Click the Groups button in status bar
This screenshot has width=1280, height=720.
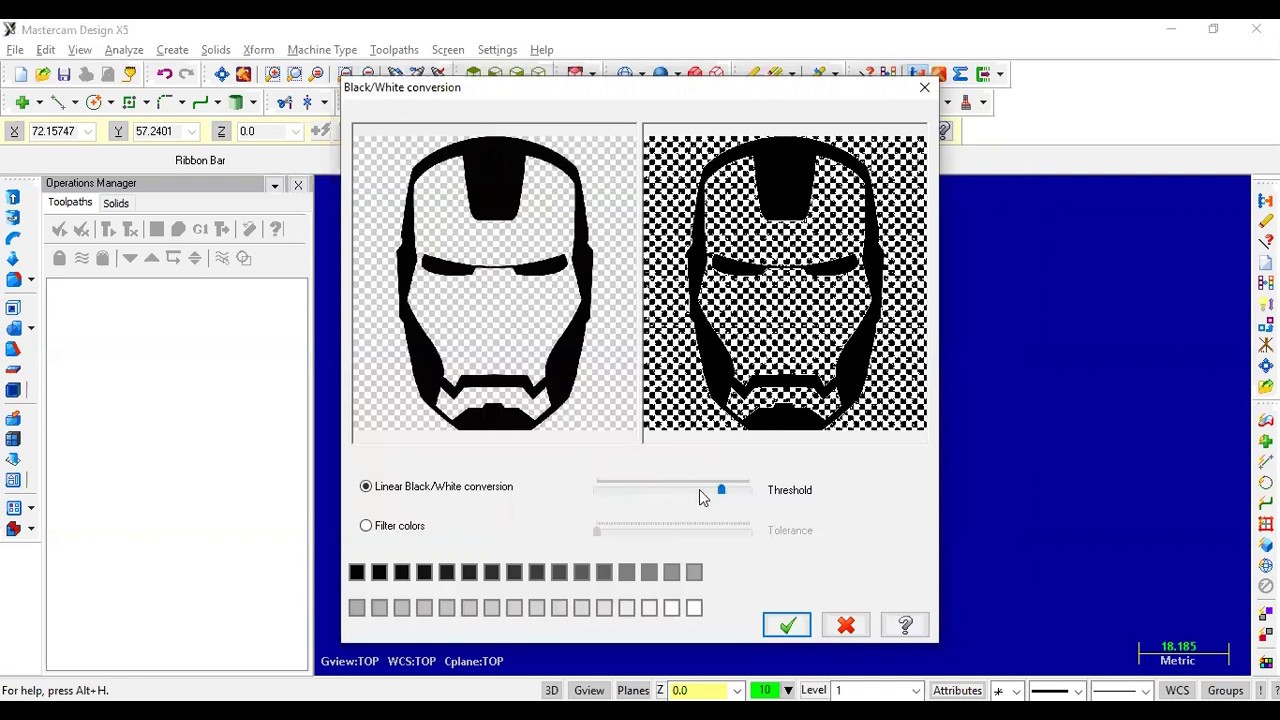click(1225, 690)
